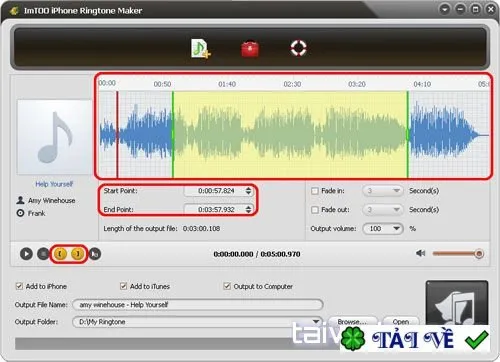Image resolution: width=500 pixels, height=362 pixels.
Task: Click the green end marker on waveform
Action: point(407,134)
